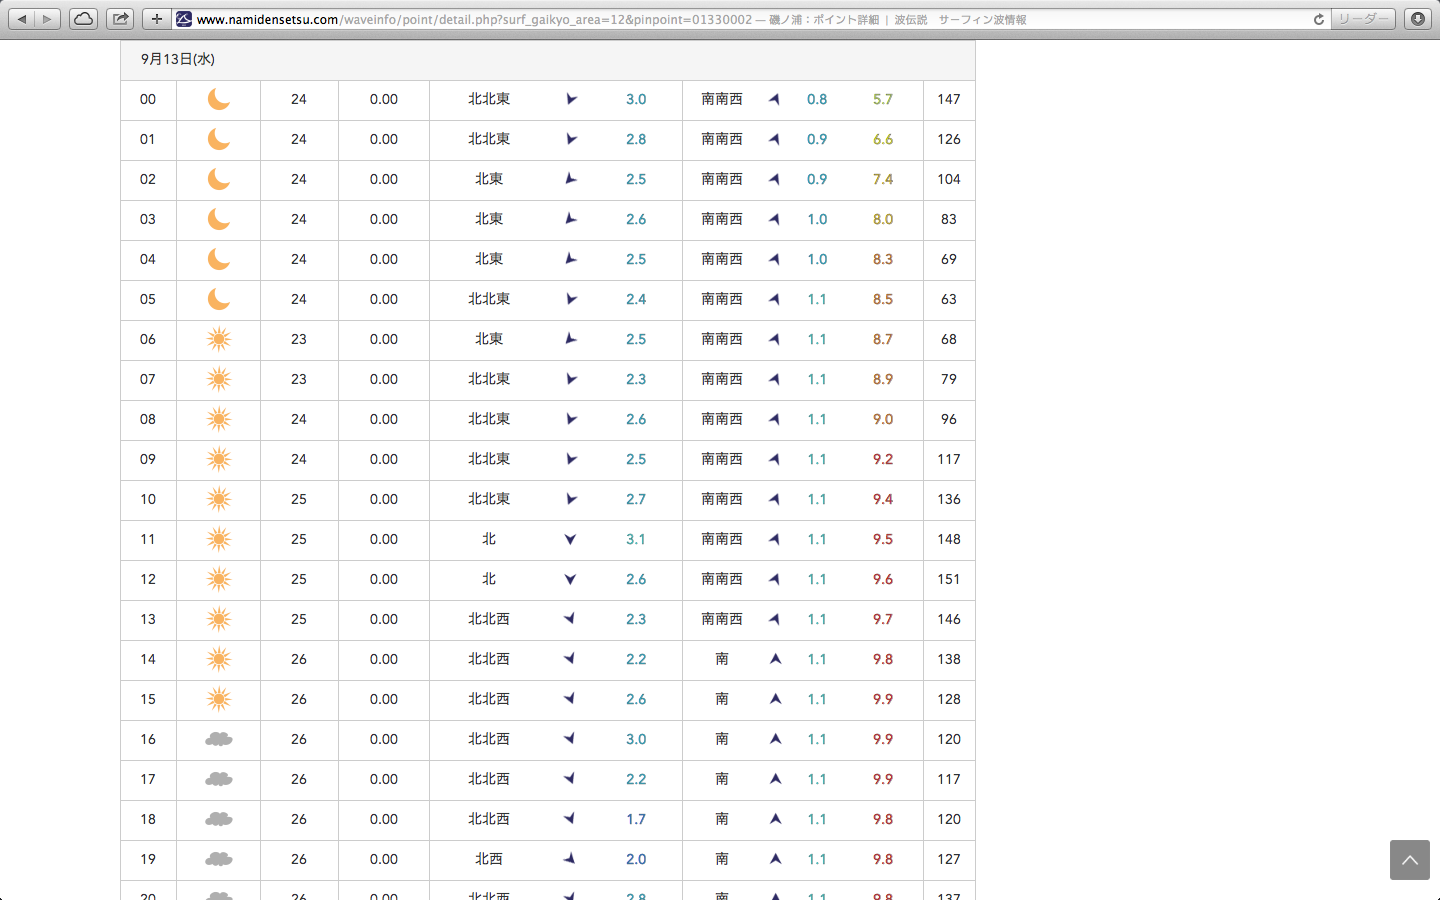
Task: Reload the page using the refresh icon
Action: 1318,19
